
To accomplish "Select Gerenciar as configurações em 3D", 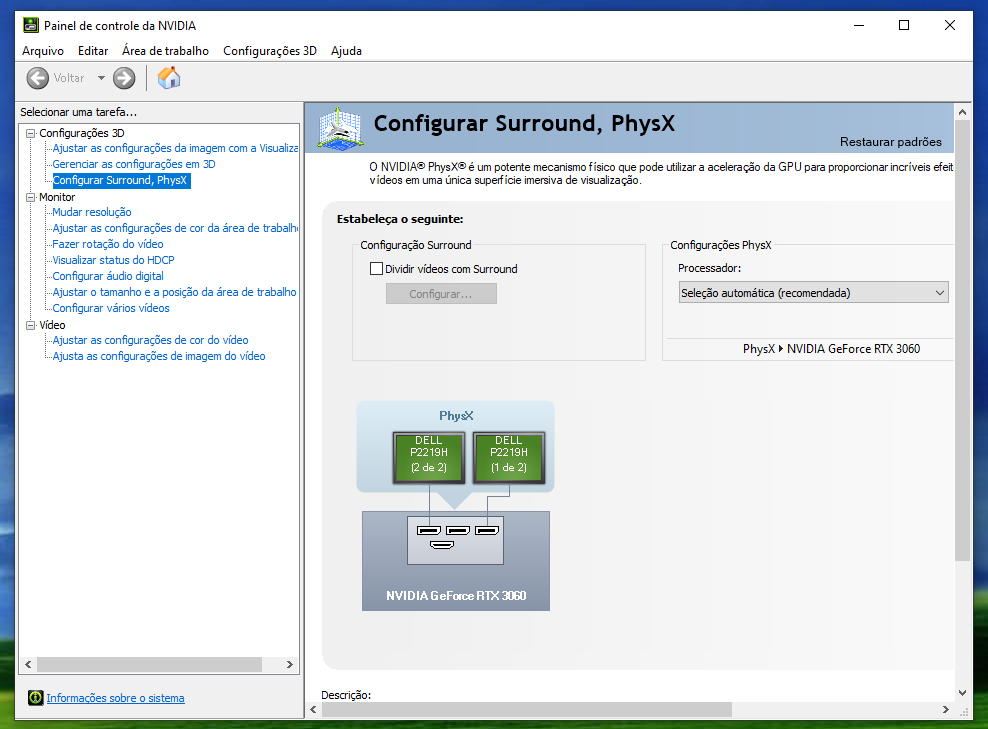I will tap(134, 164).
